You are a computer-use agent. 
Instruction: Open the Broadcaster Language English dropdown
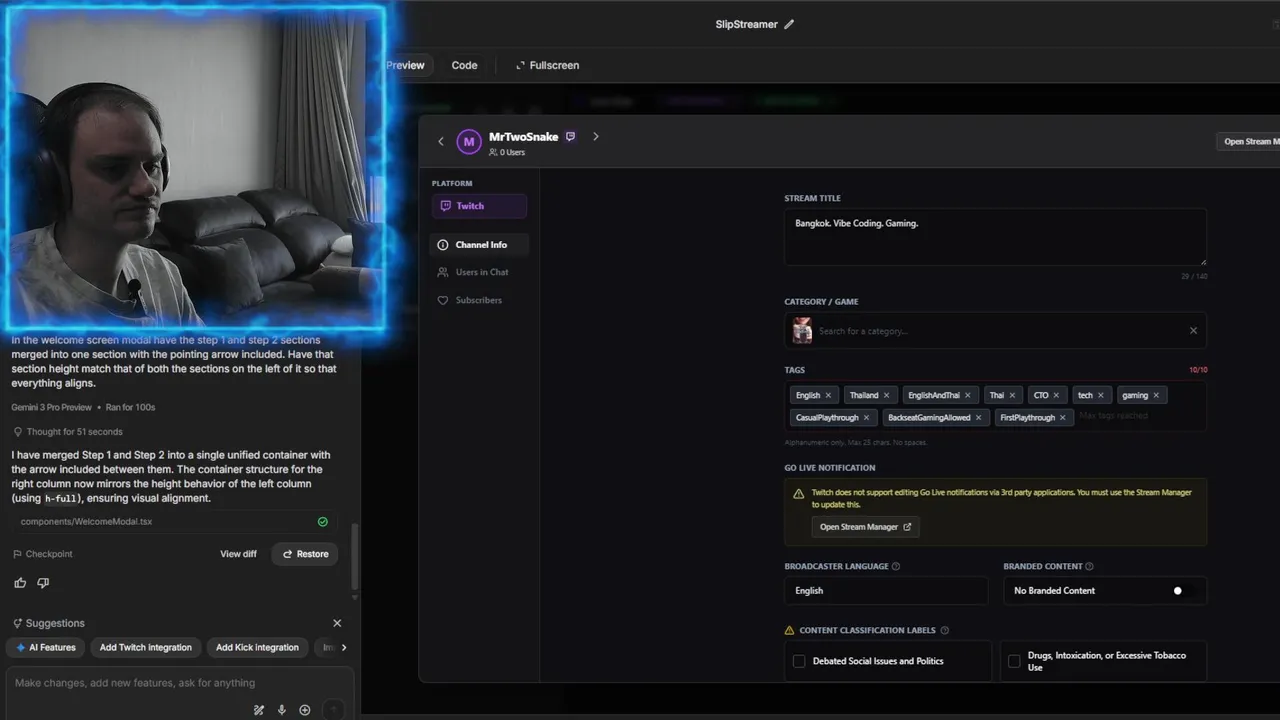[885, 591]
